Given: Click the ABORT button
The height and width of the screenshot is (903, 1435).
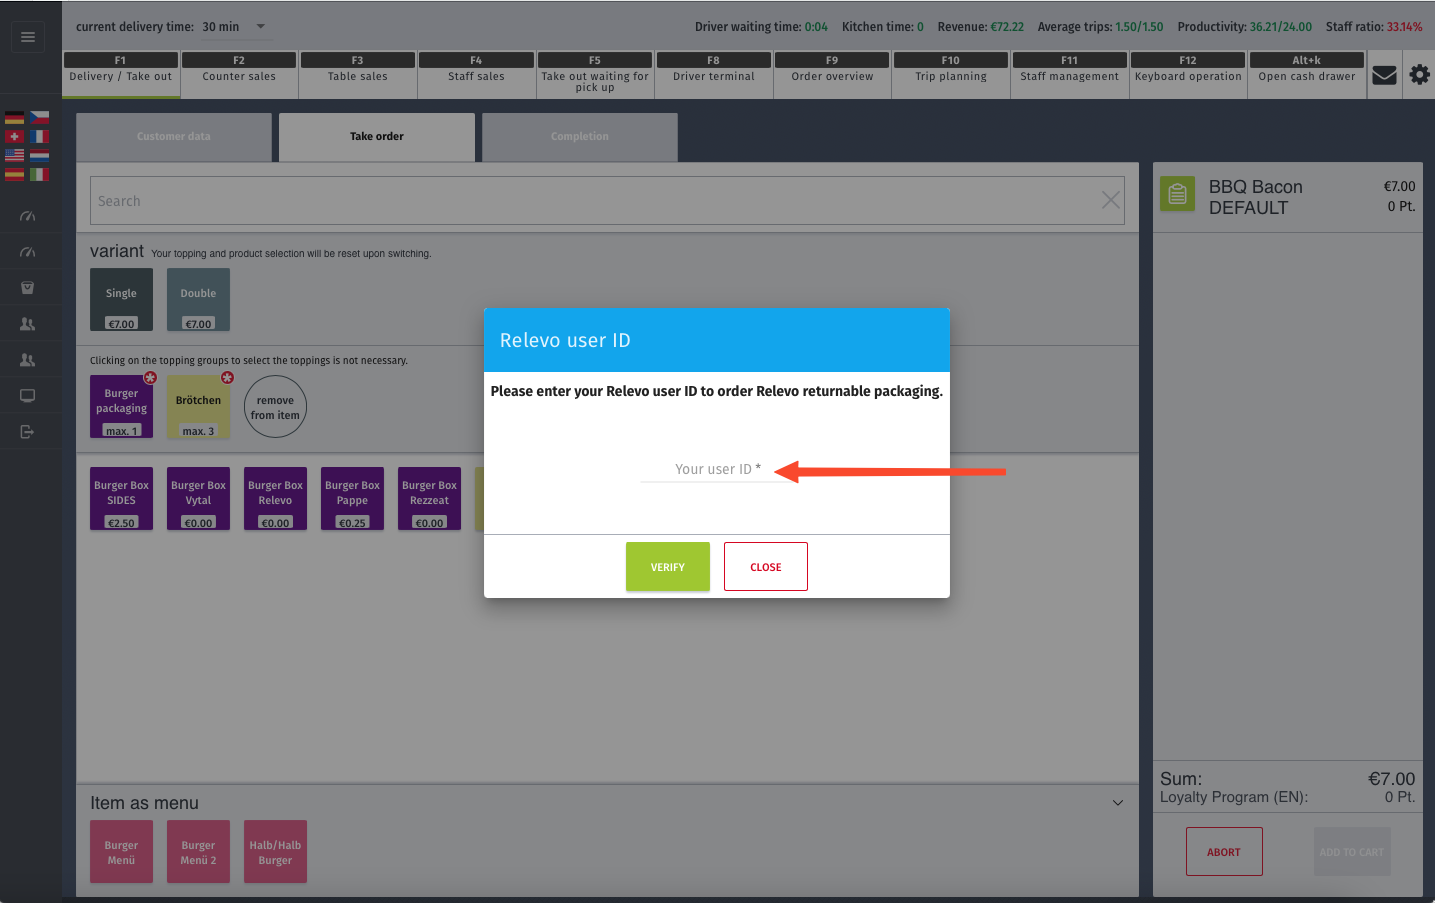Looking at the screenshot, I should click(x=1224, y=852).
